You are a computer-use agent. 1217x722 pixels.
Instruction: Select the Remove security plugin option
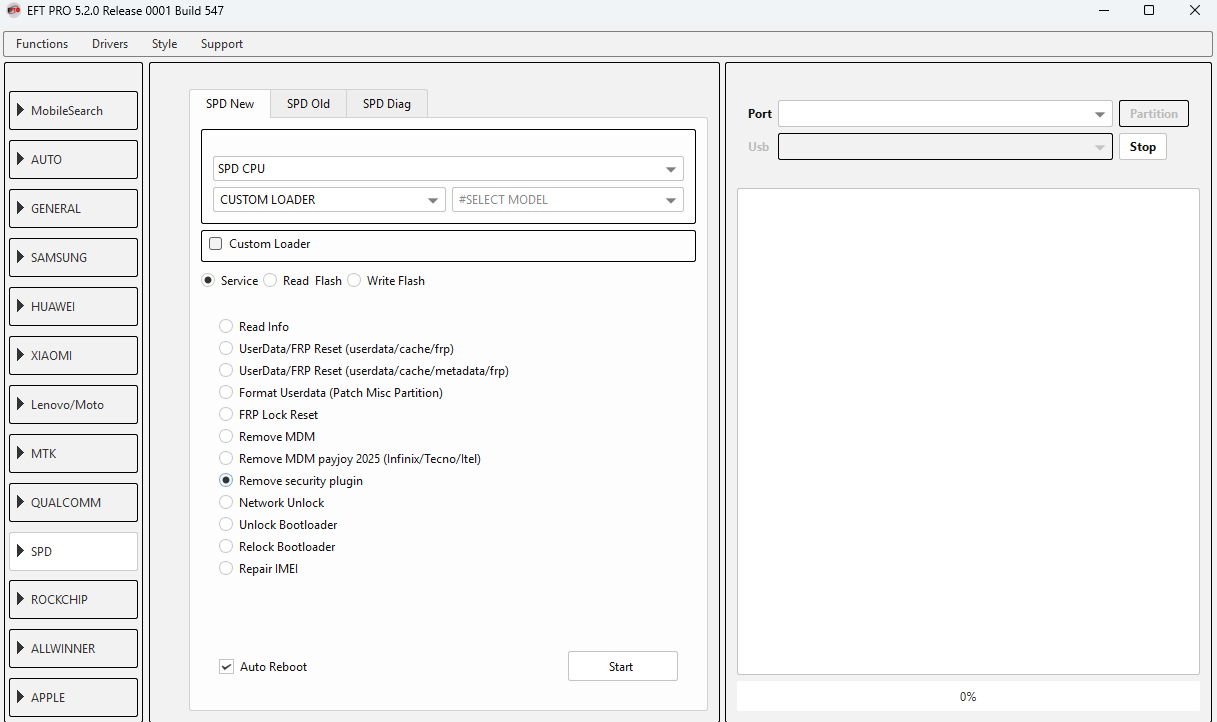coord(291,481)
